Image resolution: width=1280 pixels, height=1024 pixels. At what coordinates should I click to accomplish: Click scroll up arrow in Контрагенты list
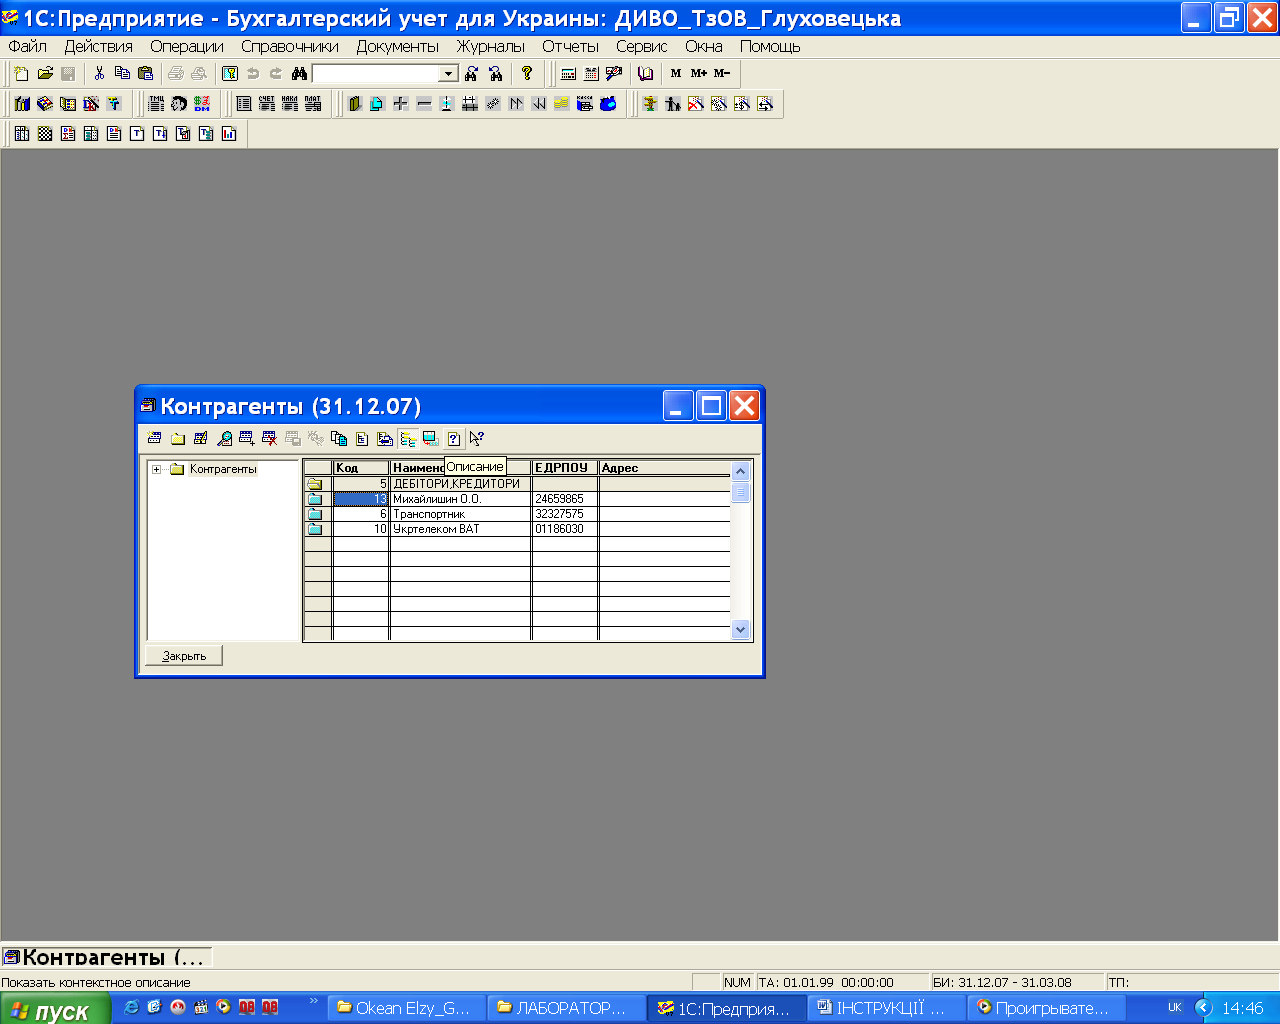click(741, 471)
